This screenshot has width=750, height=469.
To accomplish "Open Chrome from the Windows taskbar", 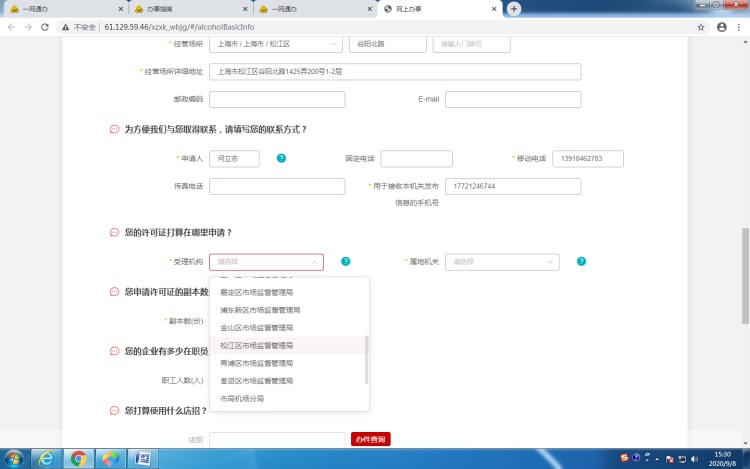I will click(78, 458).
